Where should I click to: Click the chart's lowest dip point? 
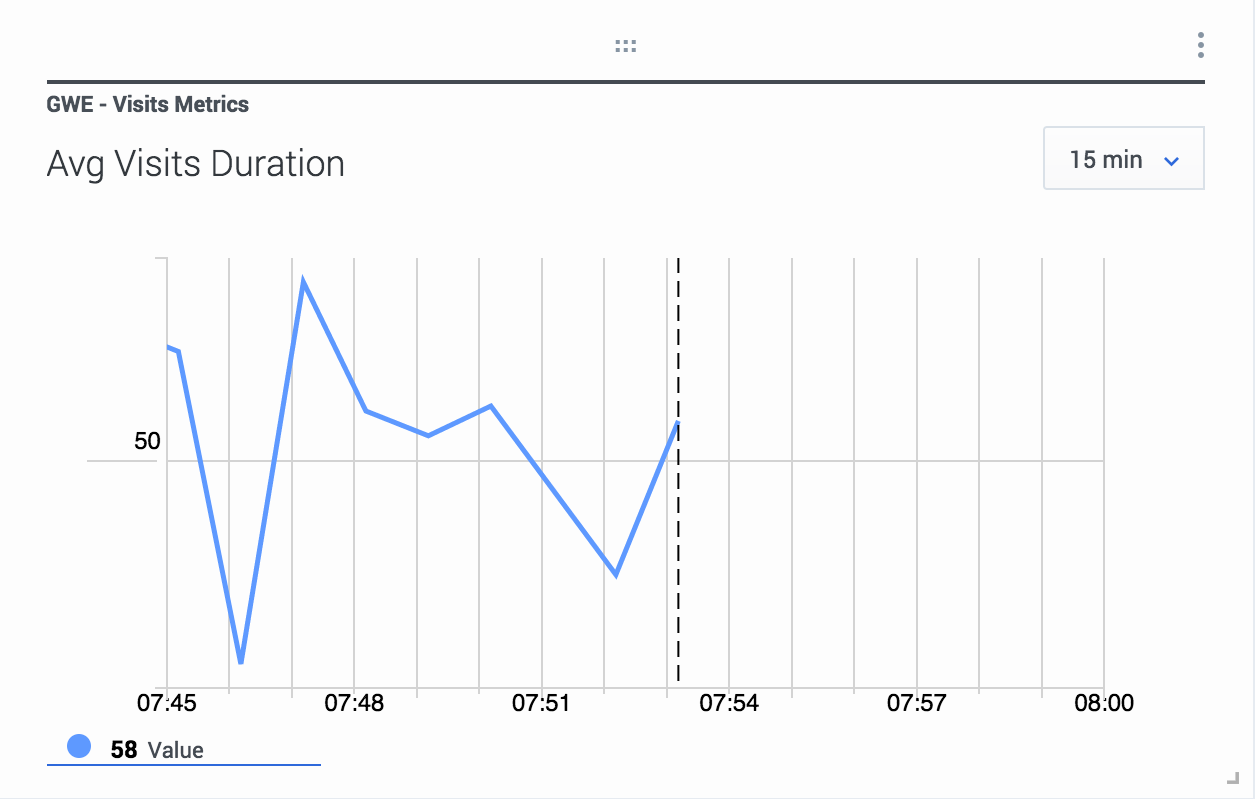241,662
